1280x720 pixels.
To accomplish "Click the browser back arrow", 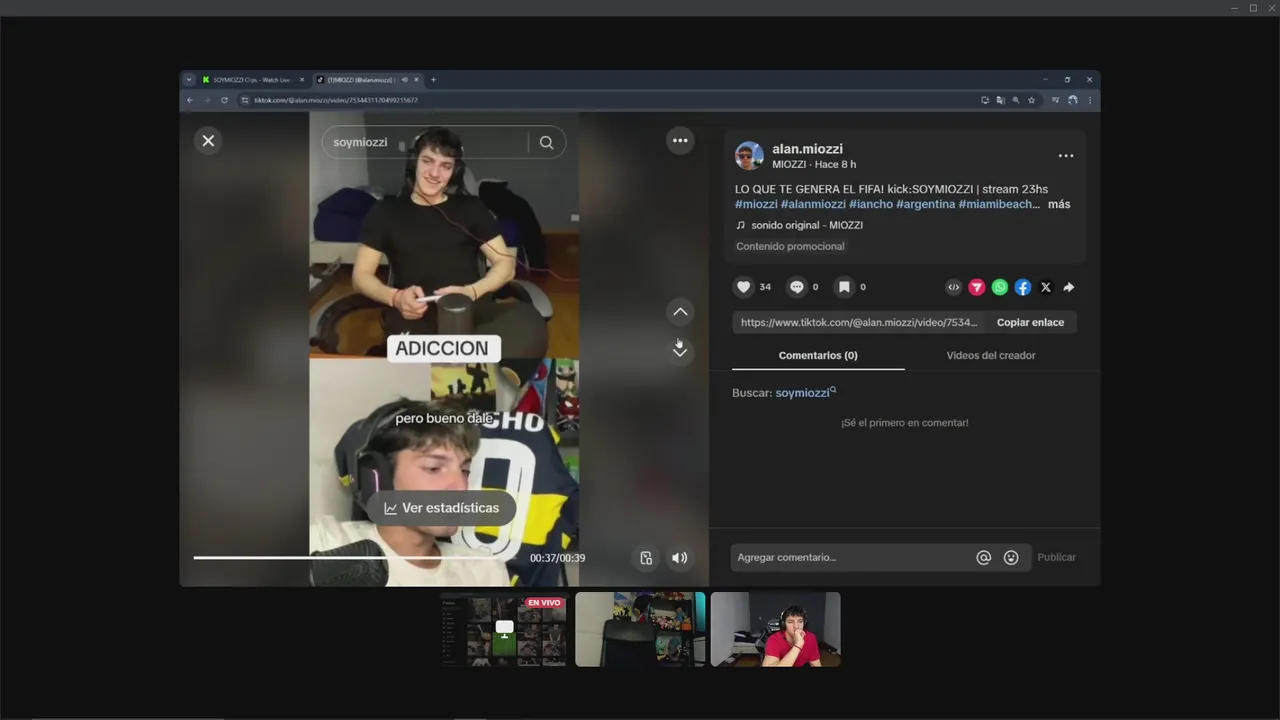I will click(189, 100).
